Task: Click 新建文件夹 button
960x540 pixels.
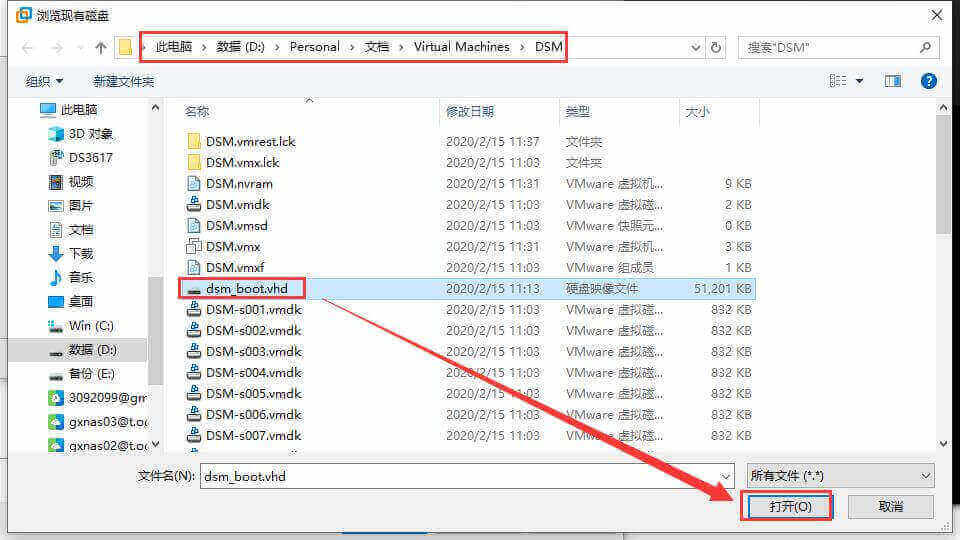Action: [x=124, y=81]
